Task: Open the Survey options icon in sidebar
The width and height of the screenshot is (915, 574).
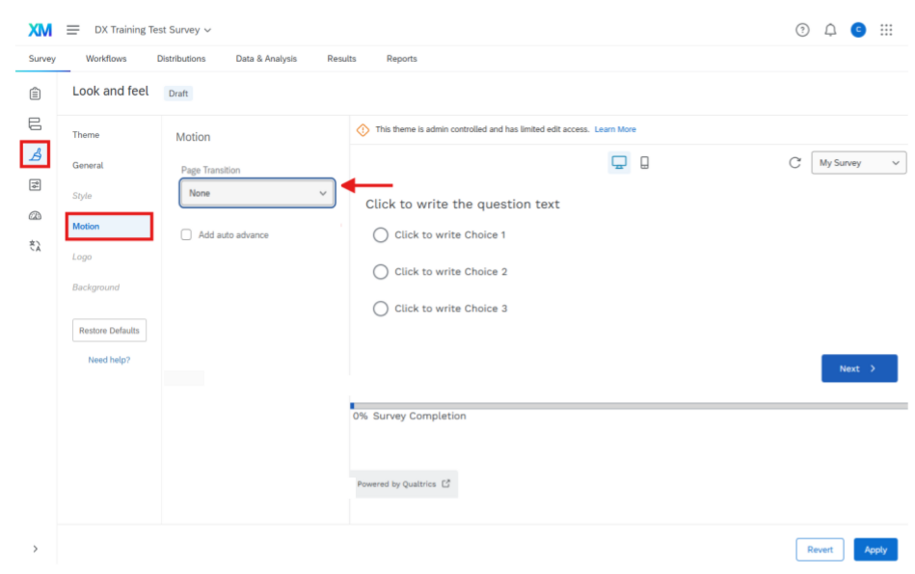Action: pyautogui.click(x=35, y=185)
